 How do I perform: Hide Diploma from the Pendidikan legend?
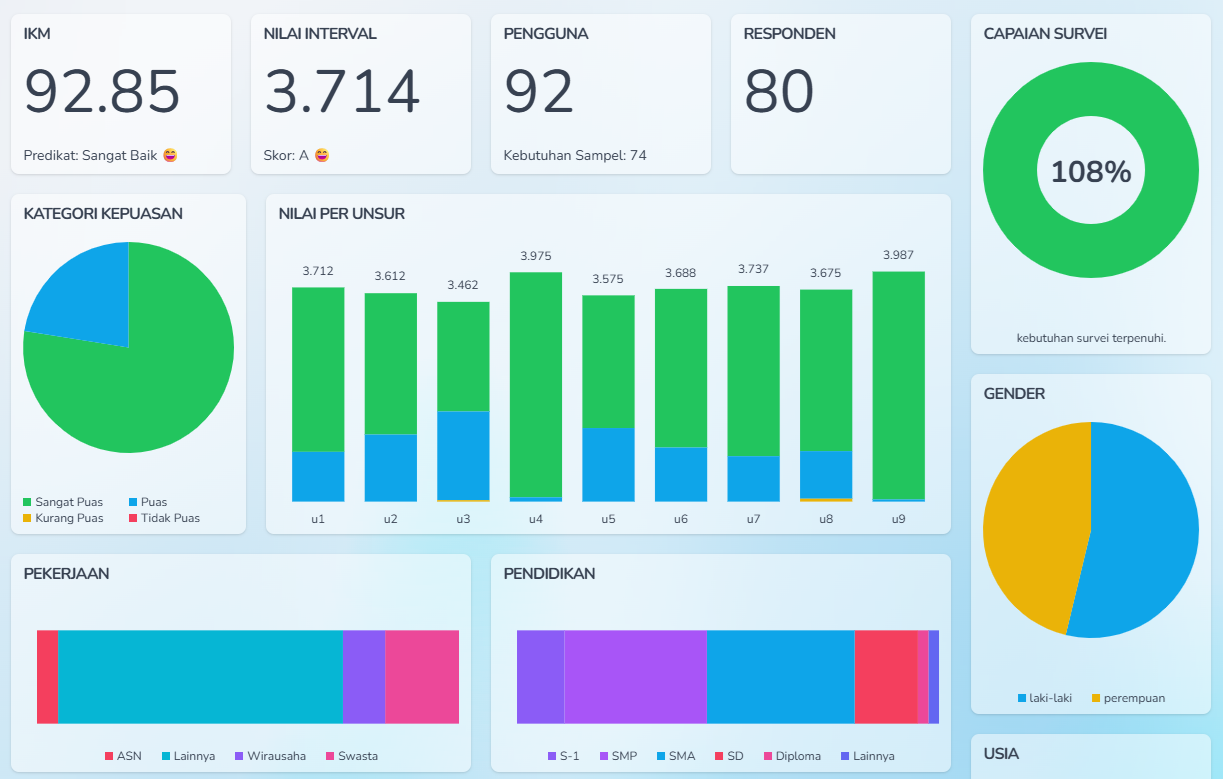[791, 756]
